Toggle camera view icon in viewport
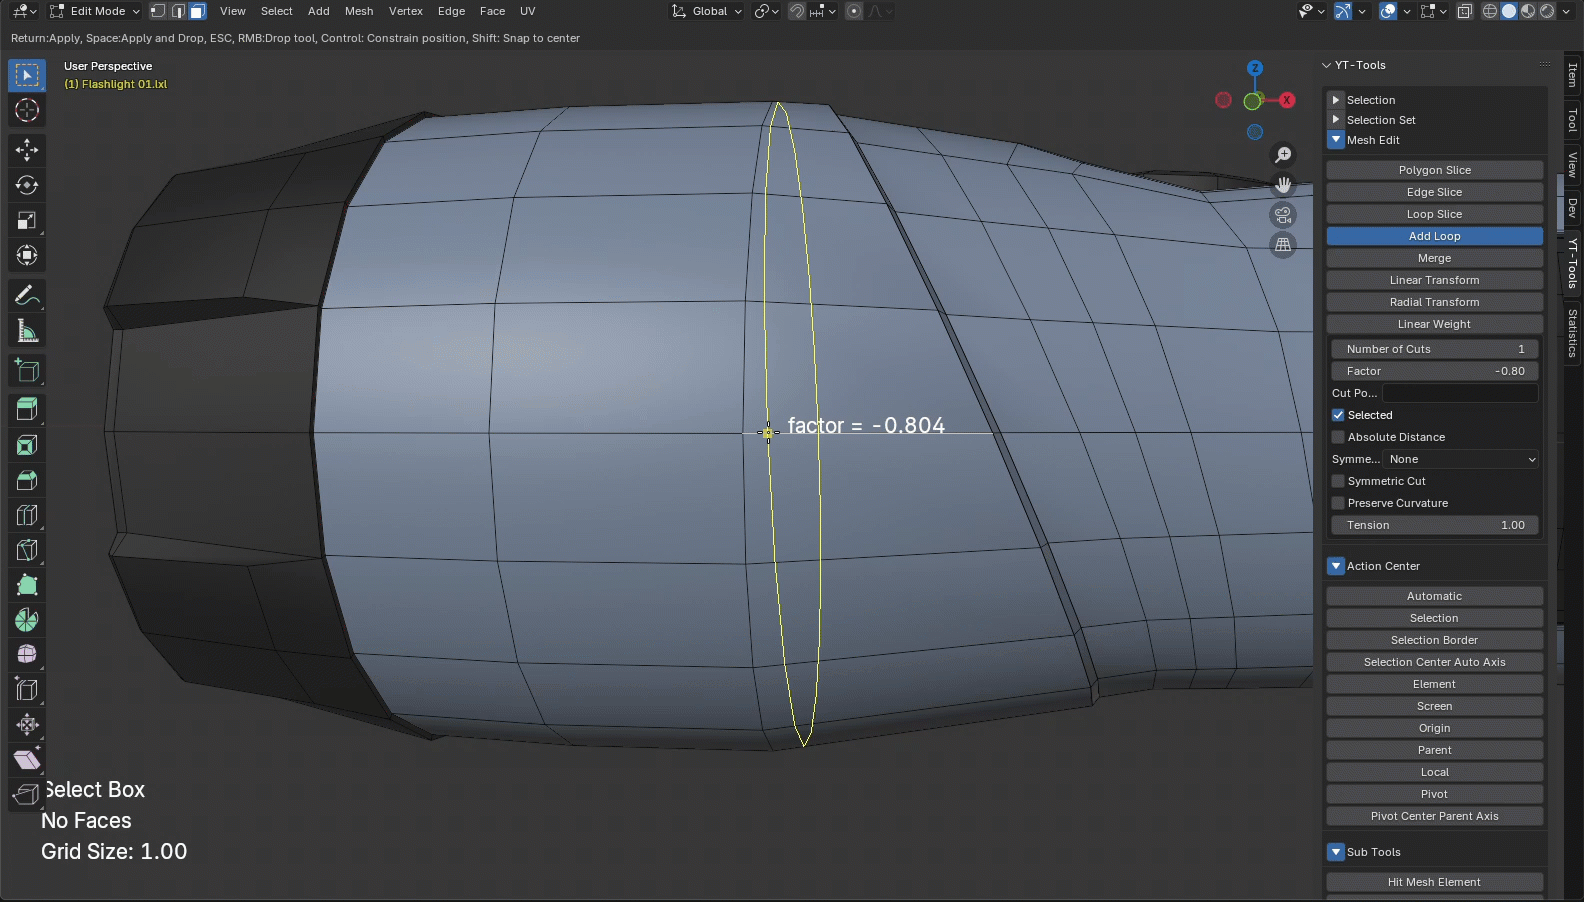The image size is (1584, 902). coord(1283,215)
